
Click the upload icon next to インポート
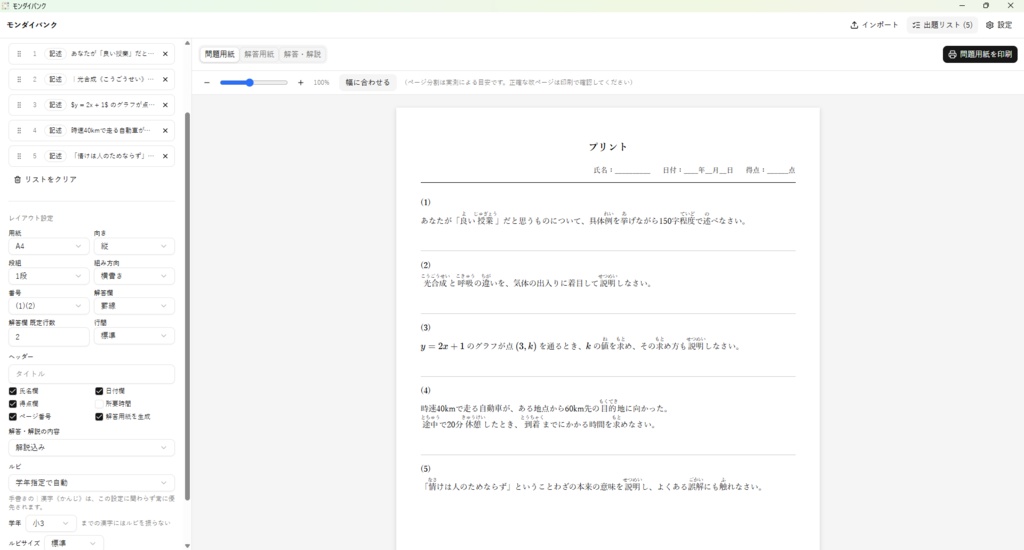(854, 25)
